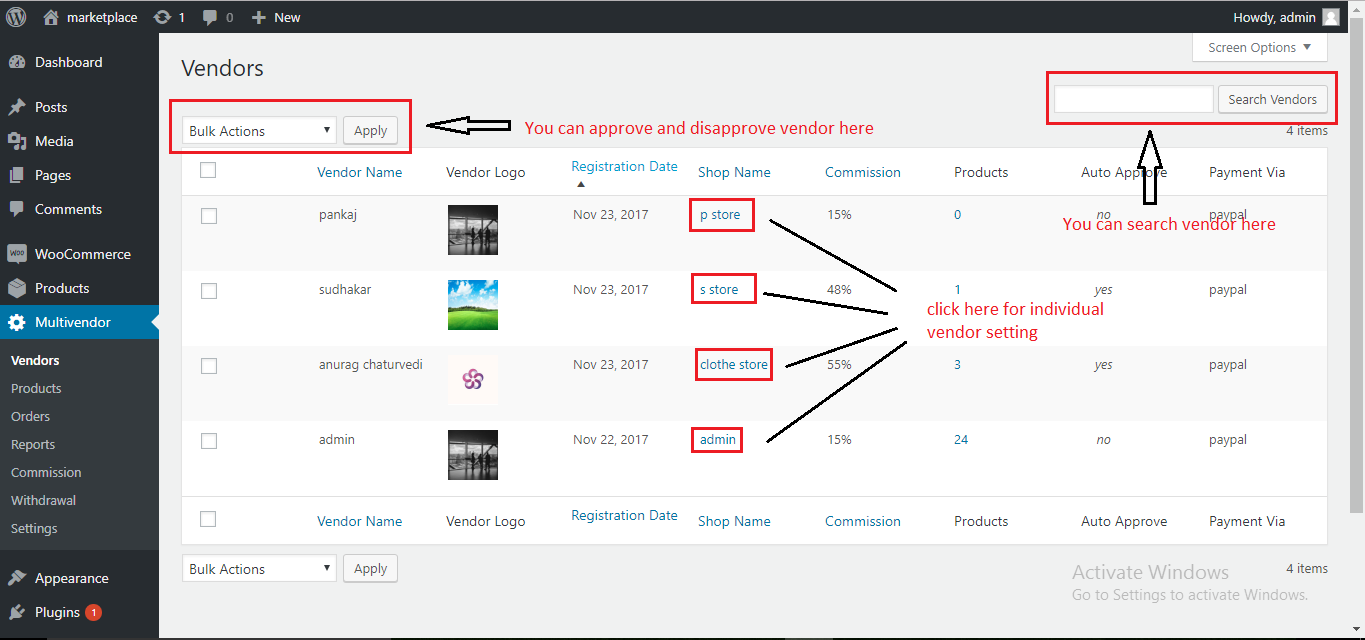Sort by Registration Date header column

click(x=625, y=166)
